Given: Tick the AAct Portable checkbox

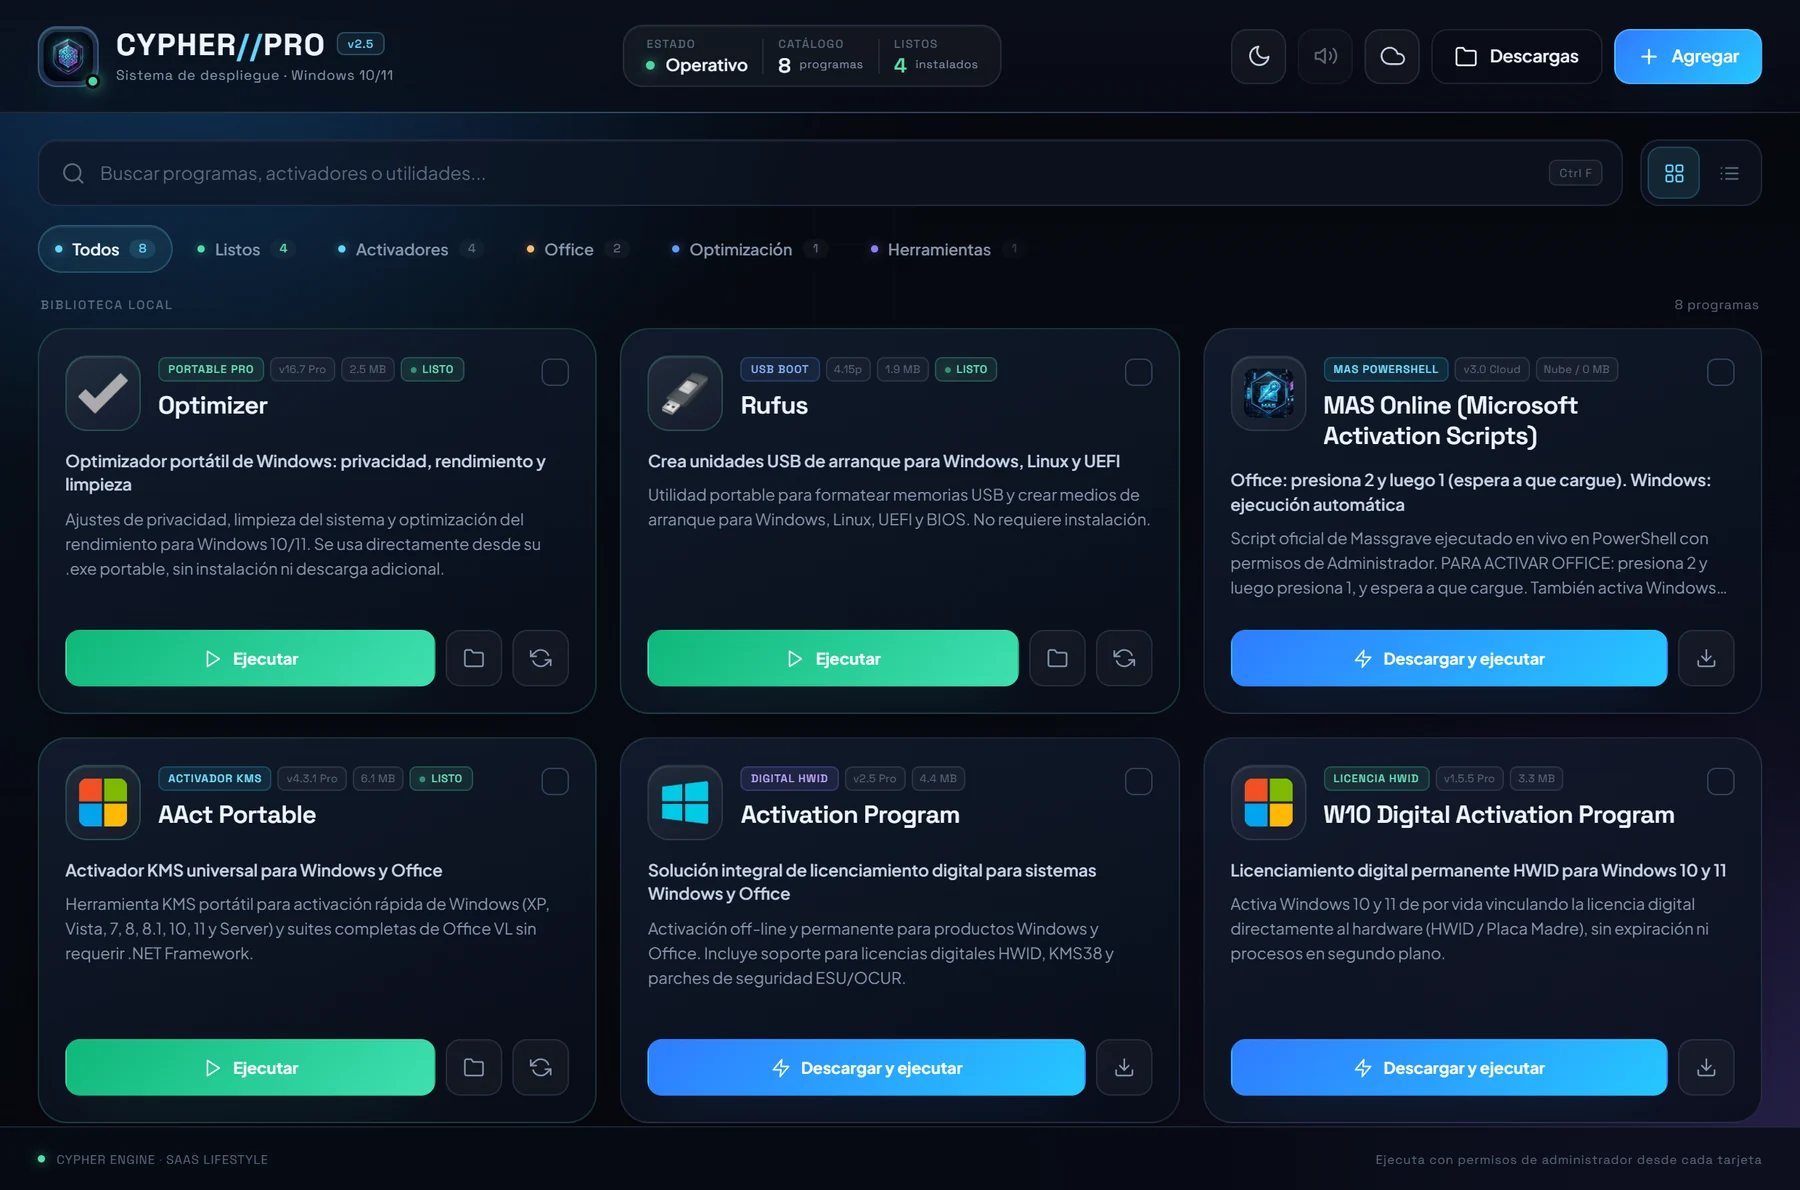Looking at the screenshot, I should pyautogui.click(x=555, y=781).
